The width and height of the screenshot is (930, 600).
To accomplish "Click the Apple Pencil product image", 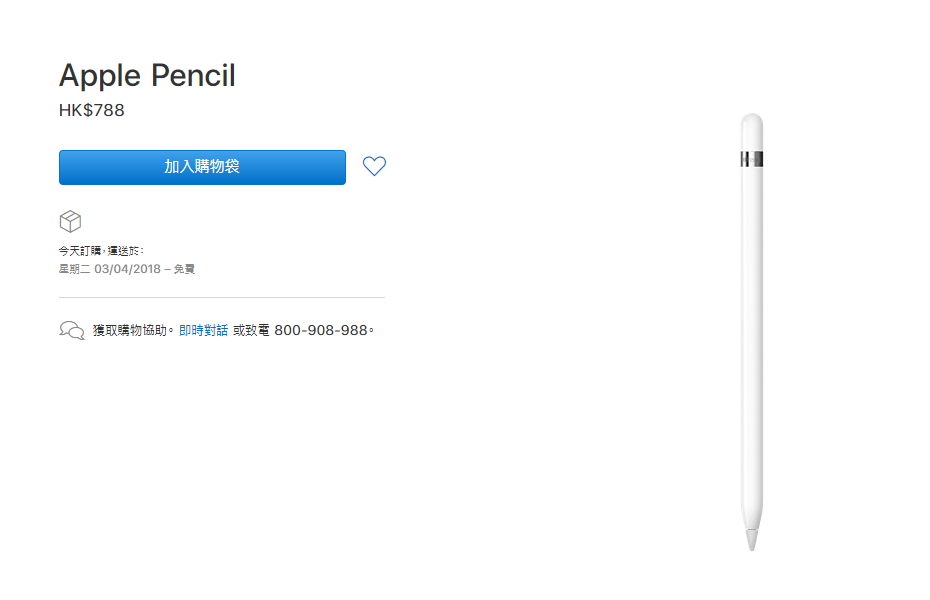I will click(751, 332).
